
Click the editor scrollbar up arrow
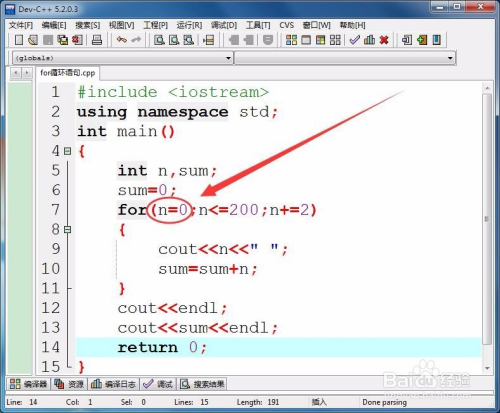(x=487, y=88)
